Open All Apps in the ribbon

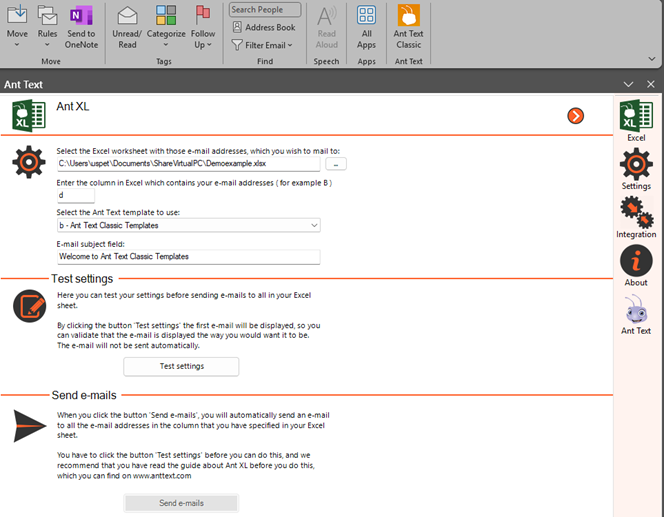pos(366,27)
